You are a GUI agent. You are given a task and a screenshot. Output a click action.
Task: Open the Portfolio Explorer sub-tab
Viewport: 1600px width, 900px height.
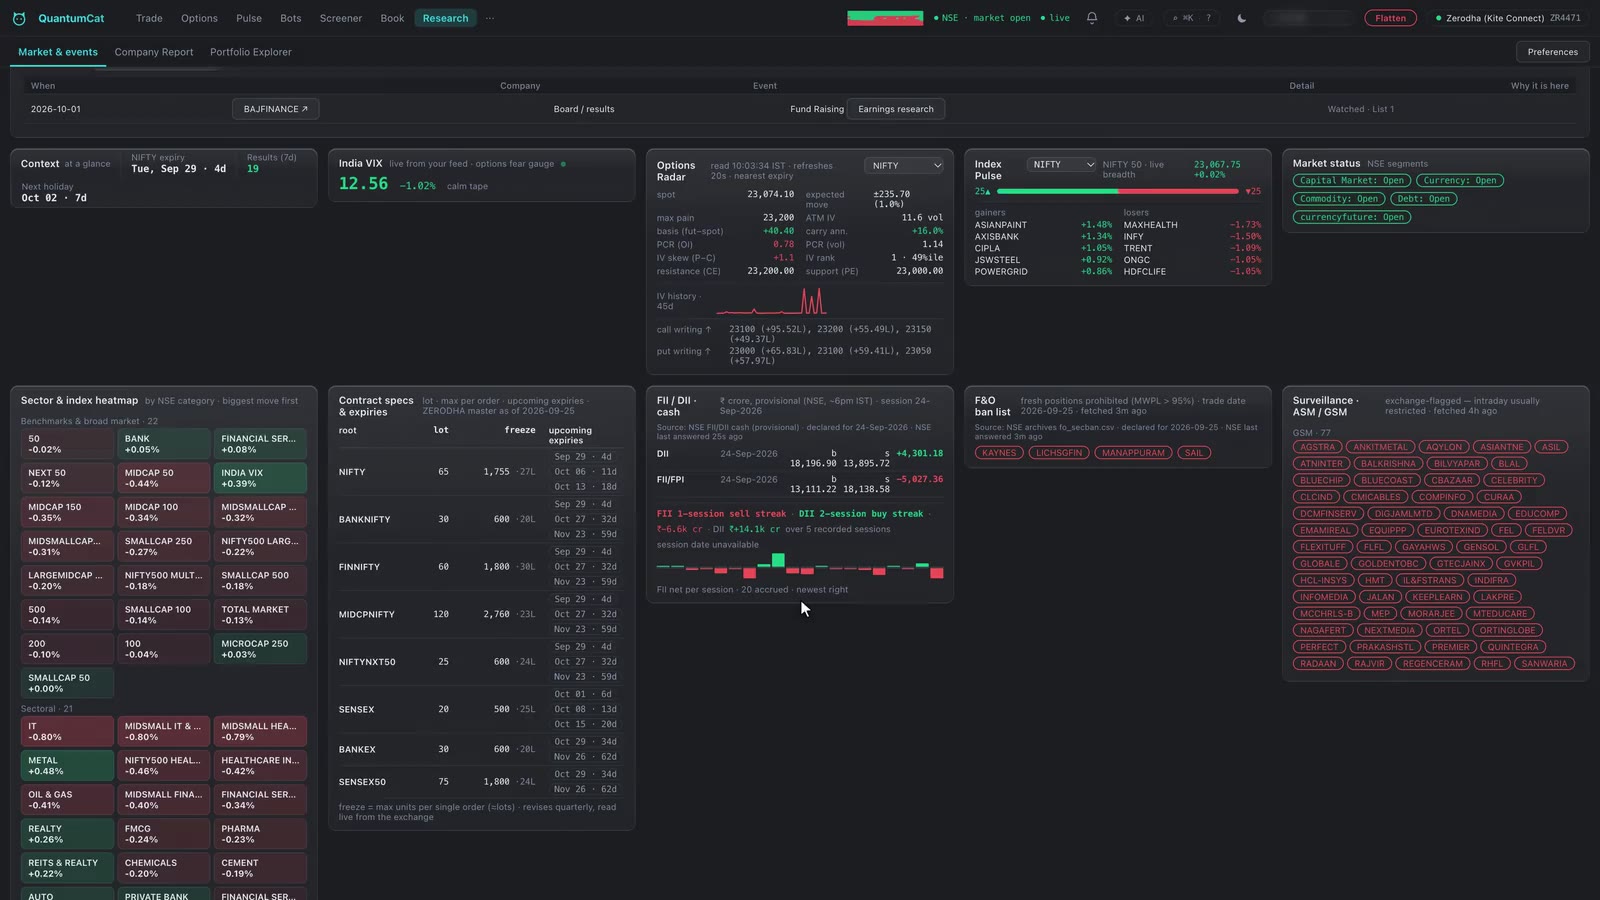[x=251, y=52]
